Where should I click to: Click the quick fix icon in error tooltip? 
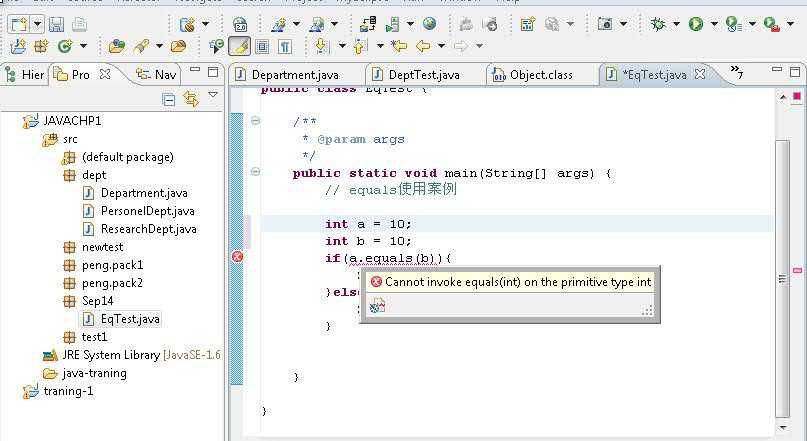pyautogui.click(x=378, y=307)
